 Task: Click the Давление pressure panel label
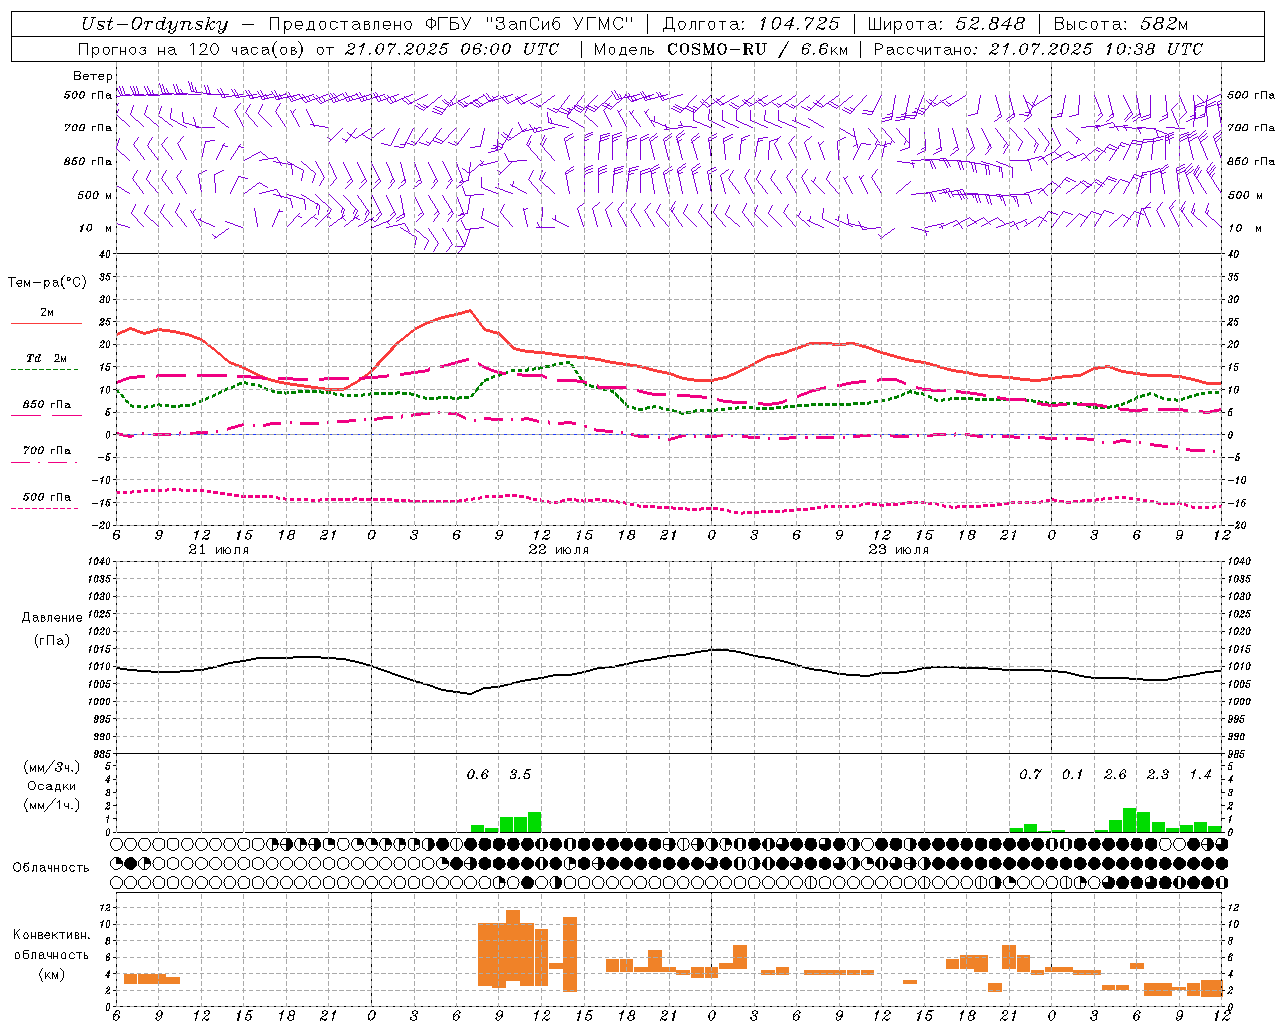tap(52, 618)
